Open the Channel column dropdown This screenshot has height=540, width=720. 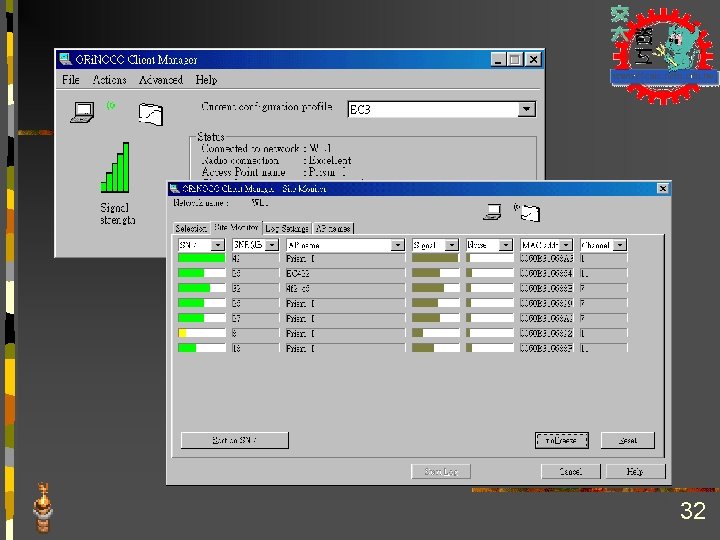click(x=620, y=245)
